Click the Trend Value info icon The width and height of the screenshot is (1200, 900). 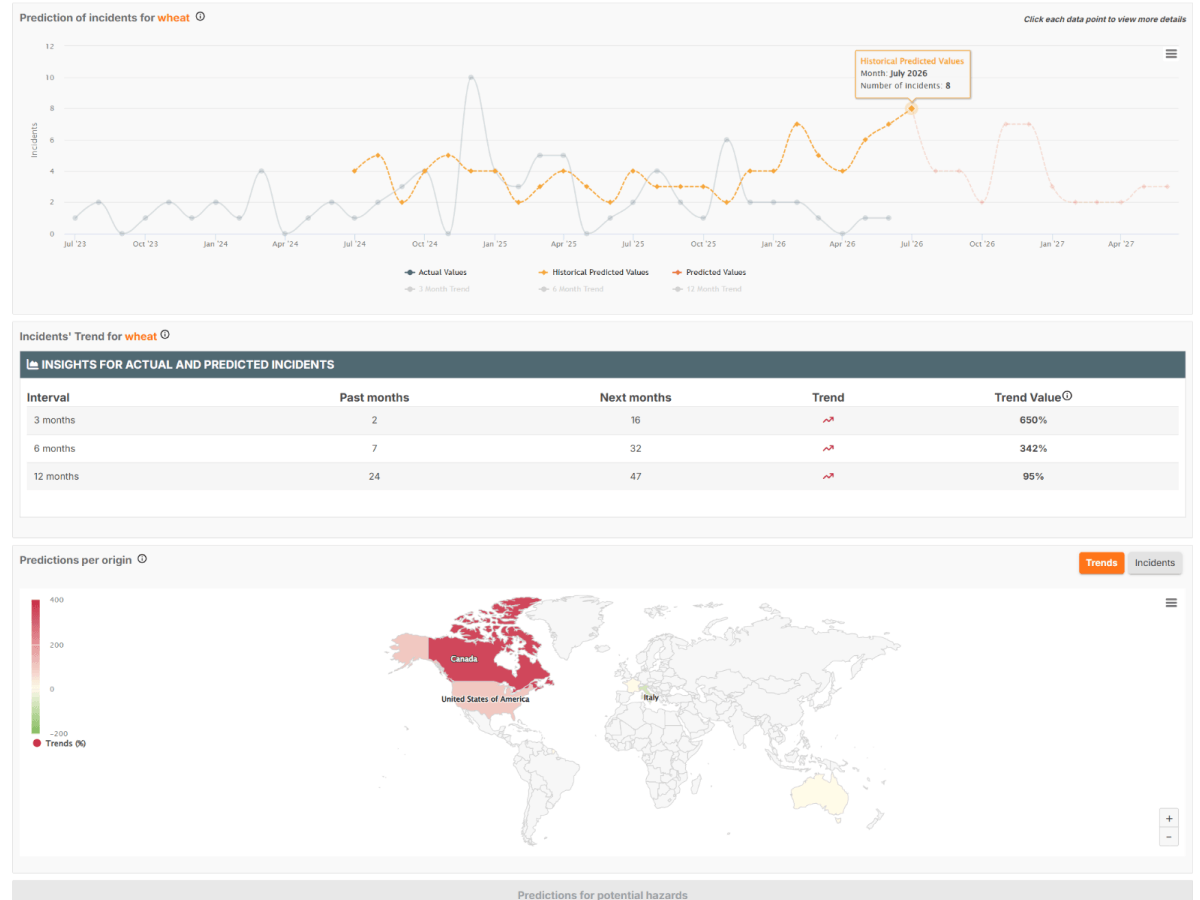tap(1067, 396)
